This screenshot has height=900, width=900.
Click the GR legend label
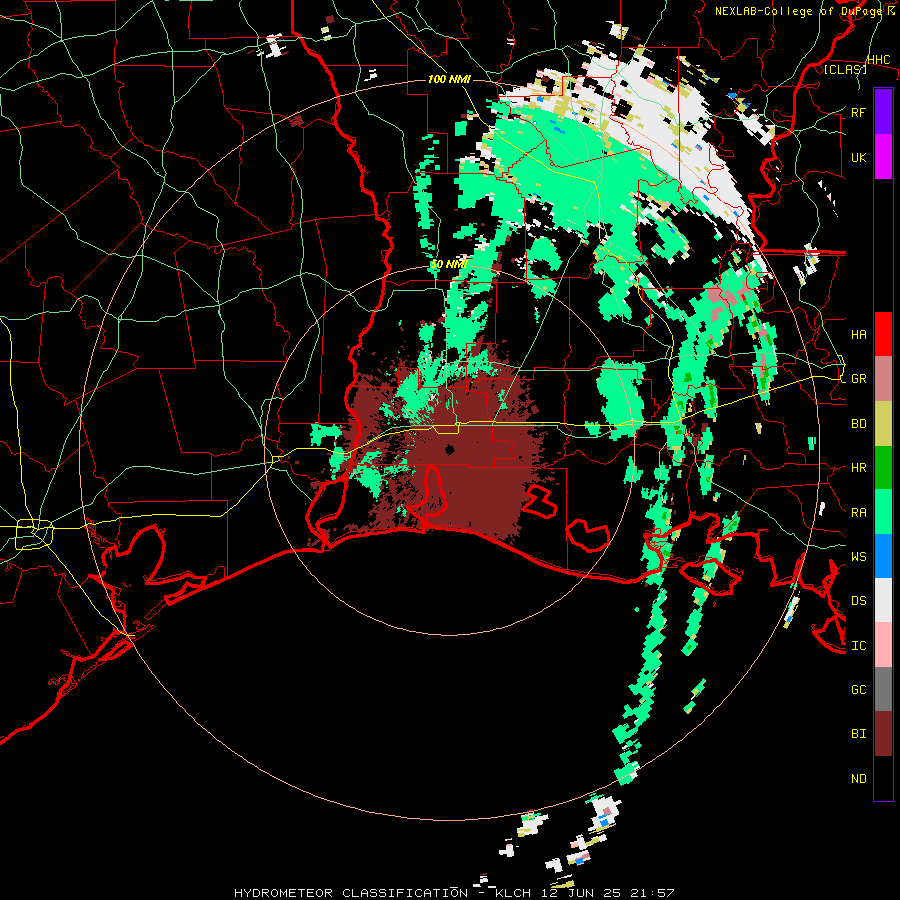click(x=858, y=379)
